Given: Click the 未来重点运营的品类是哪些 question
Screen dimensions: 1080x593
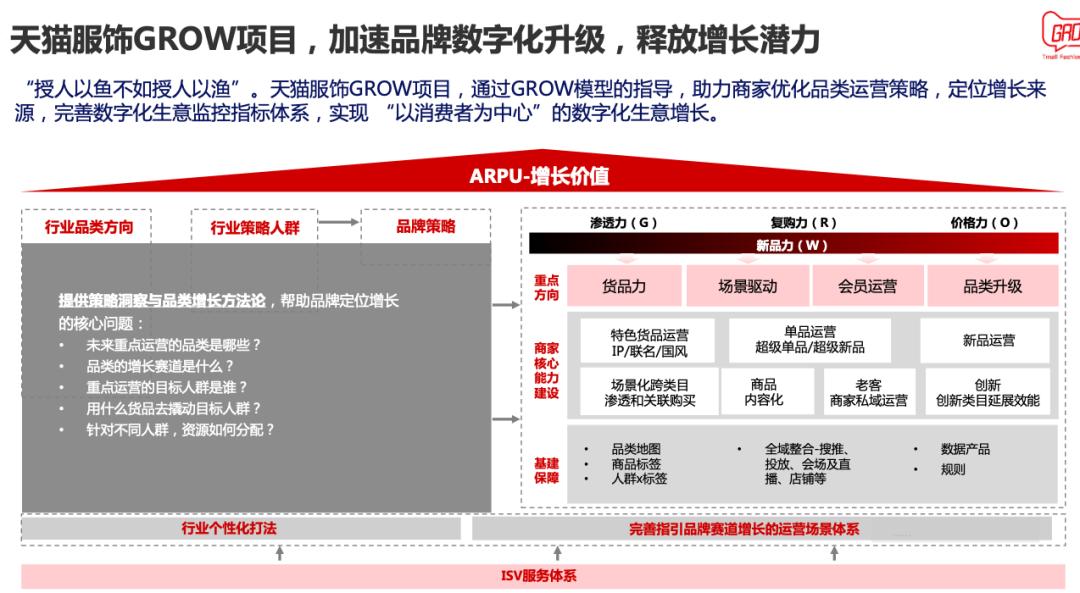Looking at the screenshot, I should pyautogui.click(x=174, y=345).
